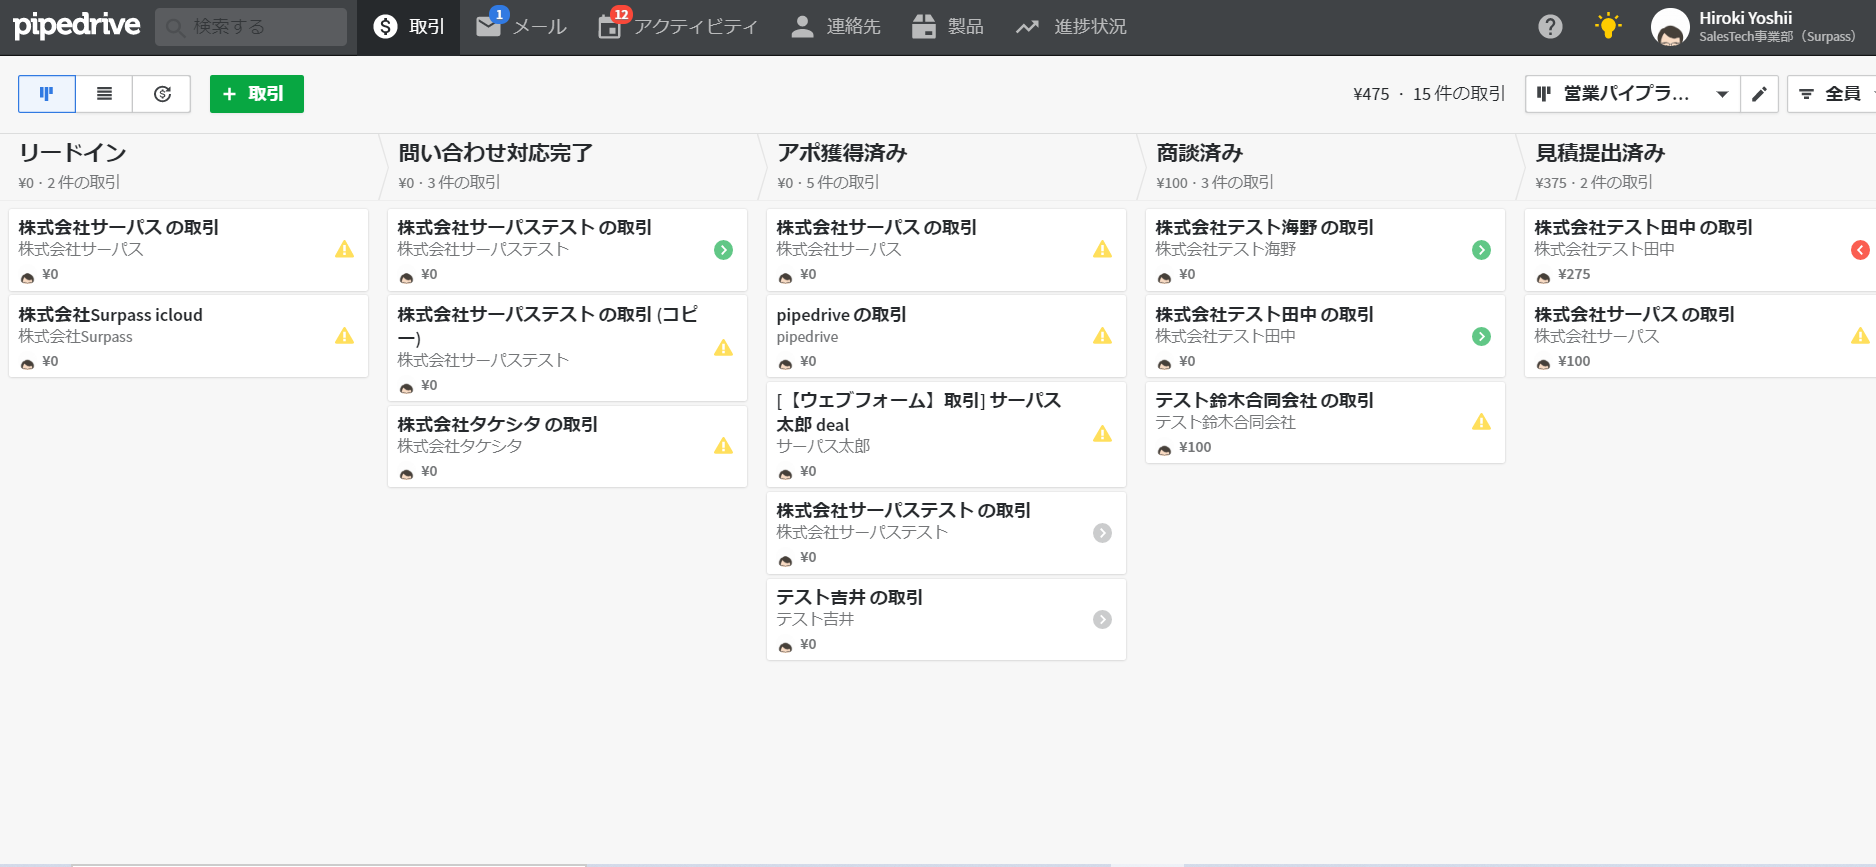Click owner avatar on 株式会社テスト海野 deal
1876x867 pixels.
tap(1164, 276)
